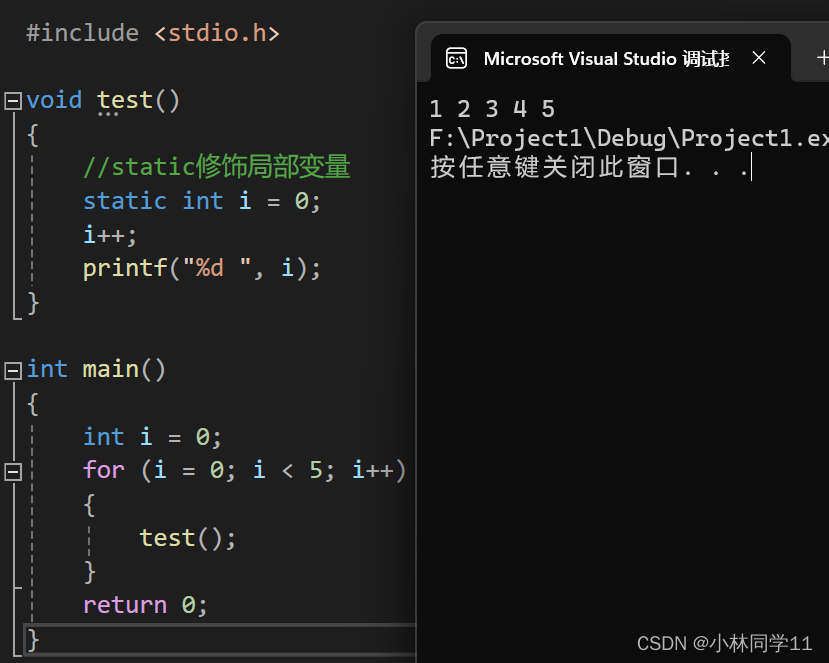Click the printf("%d ", i); statement
The width and height of the screenshot is (829, 663).
pos(202,268)
